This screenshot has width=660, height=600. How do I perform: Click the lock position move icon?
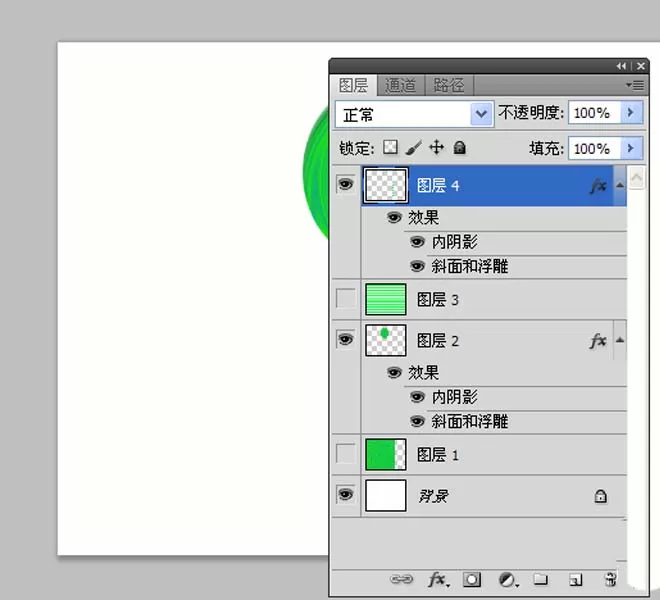436,148
